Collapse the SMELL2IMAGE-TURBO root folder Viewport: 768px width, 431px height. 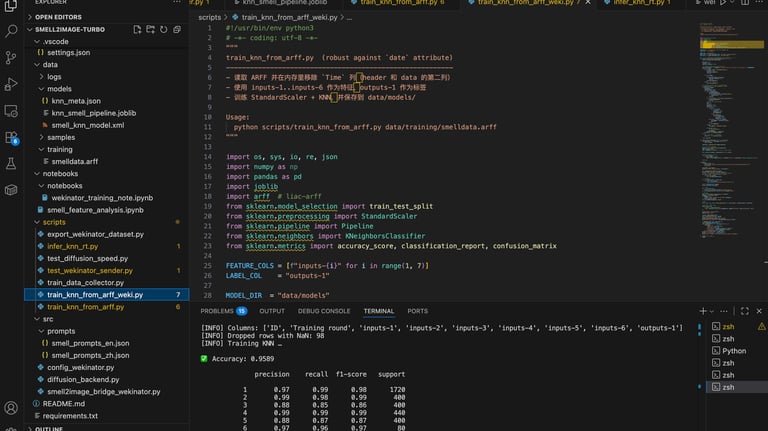(70, 29)
